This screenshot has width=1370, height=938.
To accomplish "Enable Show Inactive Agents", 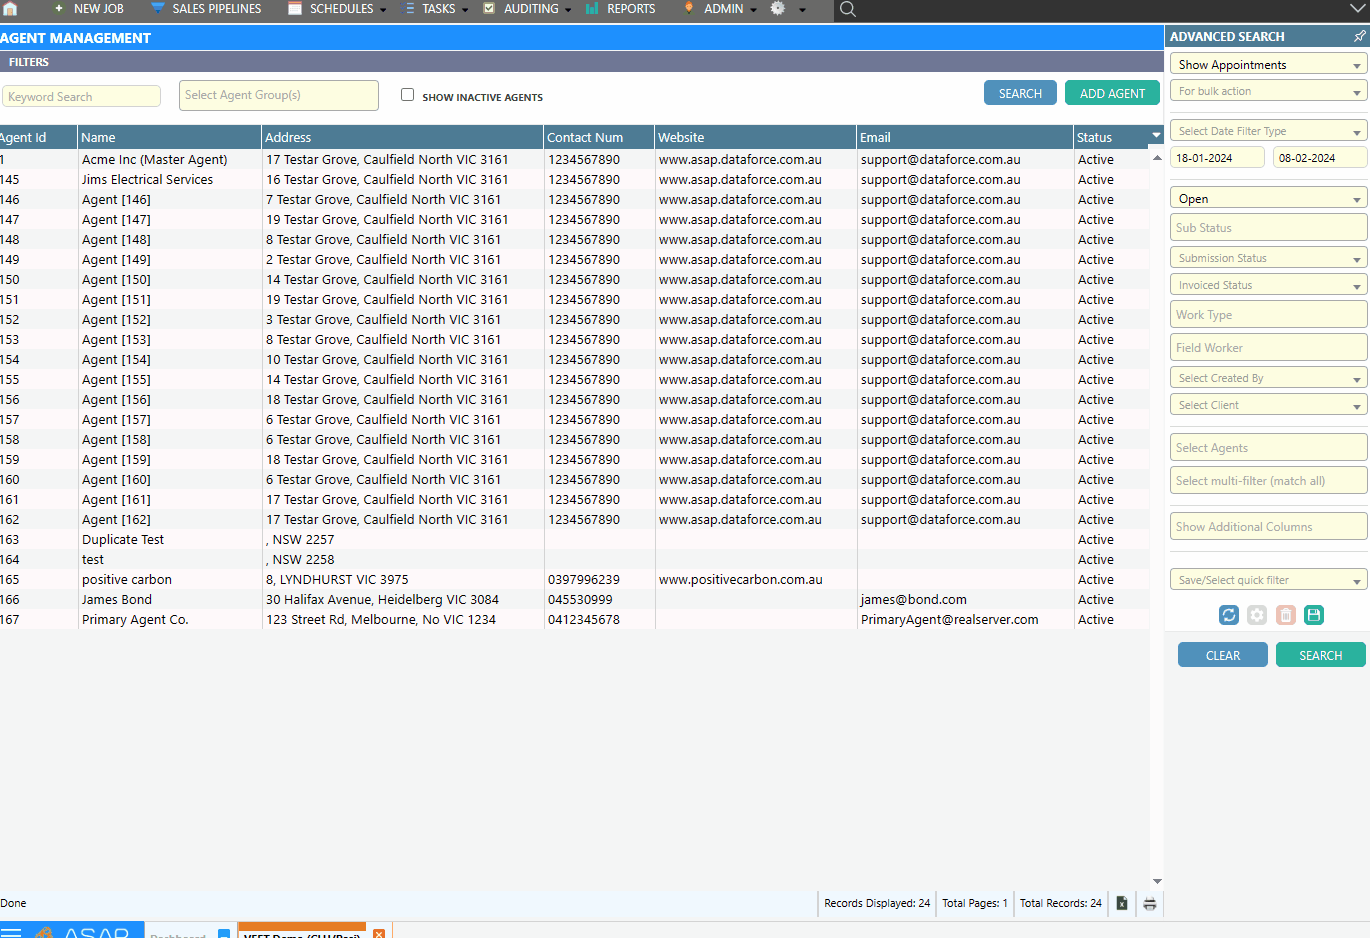I will point(407,95).
